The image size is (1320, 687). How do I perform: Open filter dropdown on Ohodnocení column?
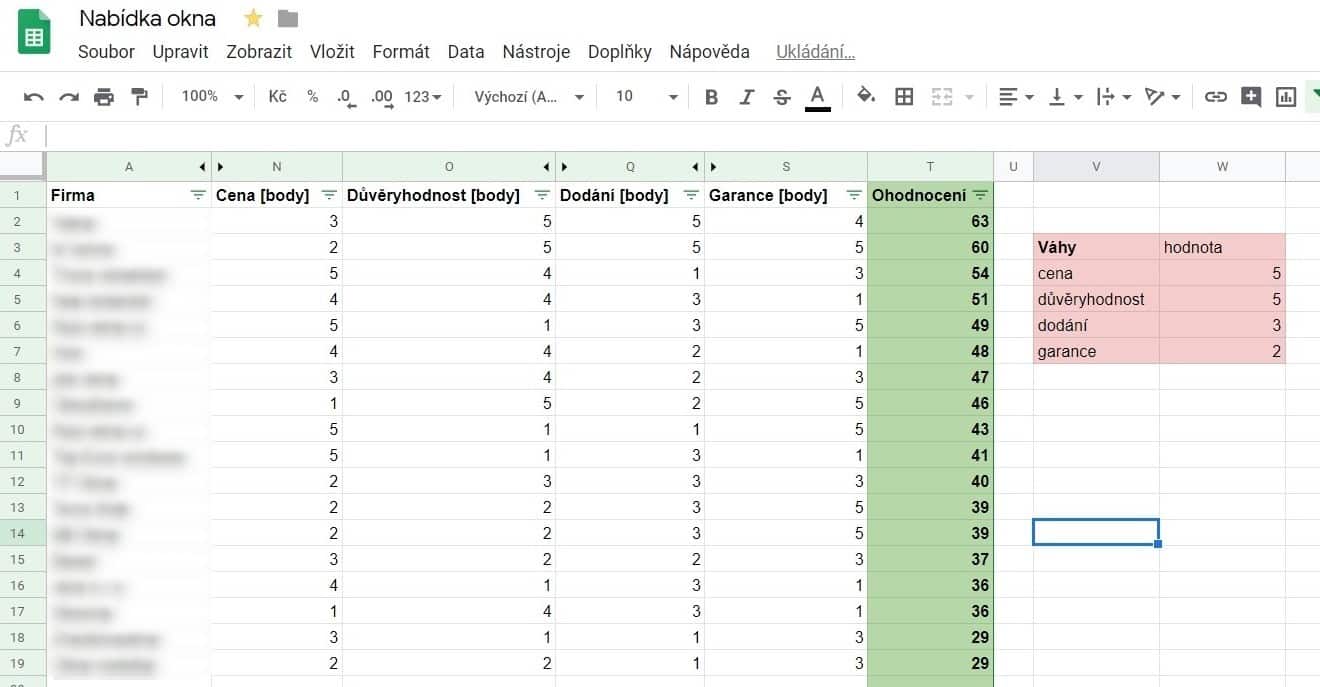point(980,195)
